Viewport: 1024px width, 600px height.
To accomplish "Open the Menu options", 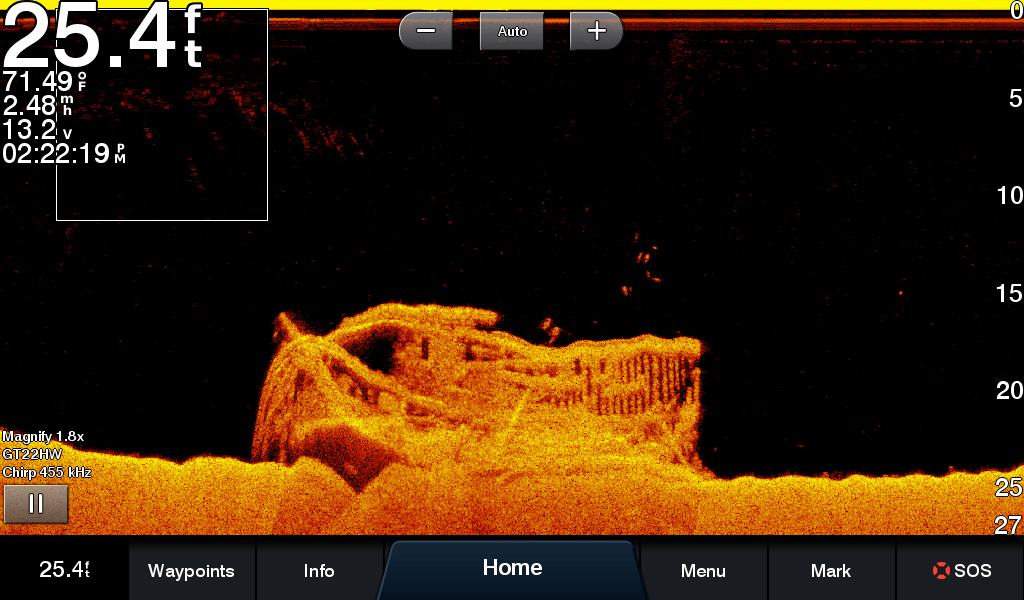I will click(x=703, y=571).
